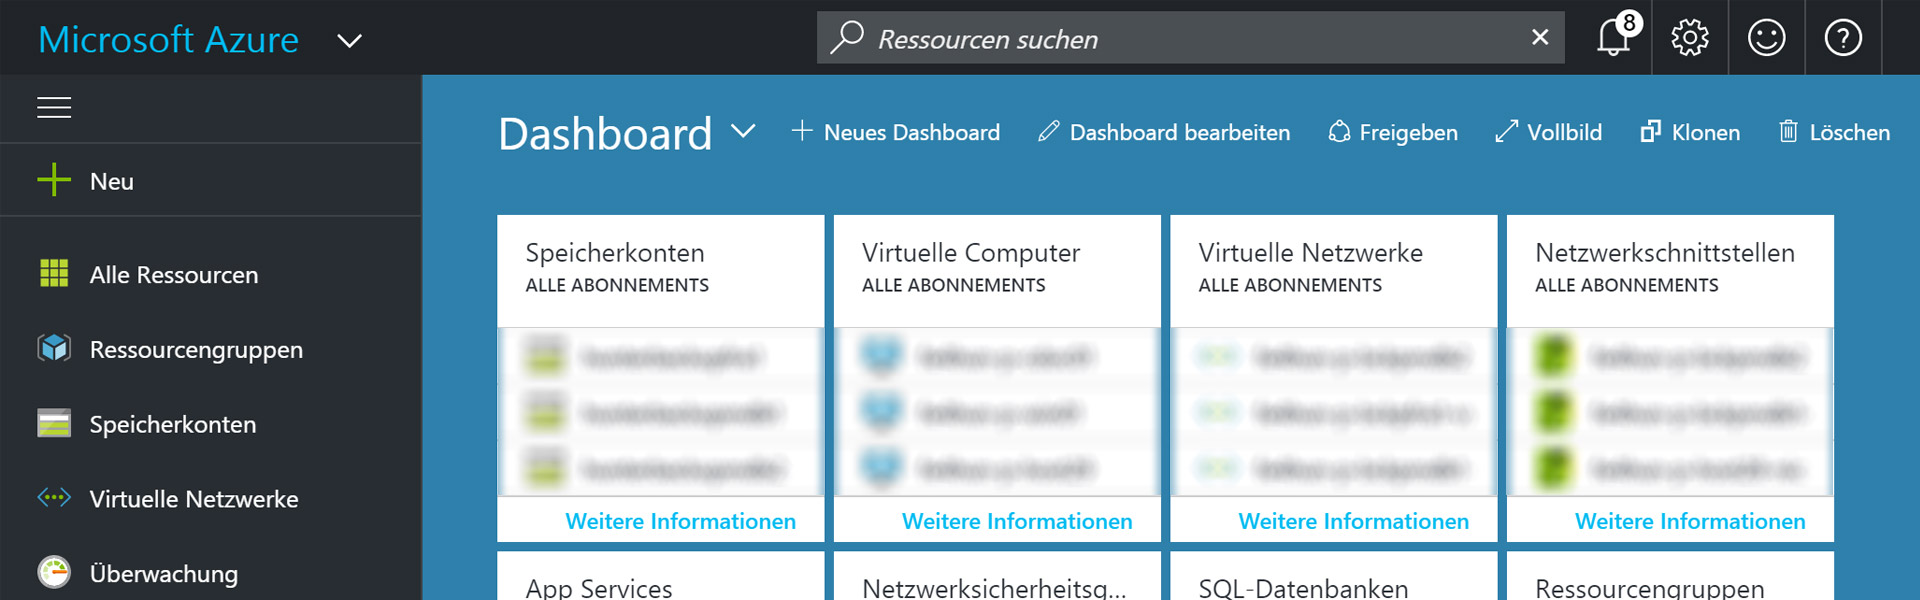Open Weitere Informationen under Speicherkonten tile
1920x600 pixels.
681,521
